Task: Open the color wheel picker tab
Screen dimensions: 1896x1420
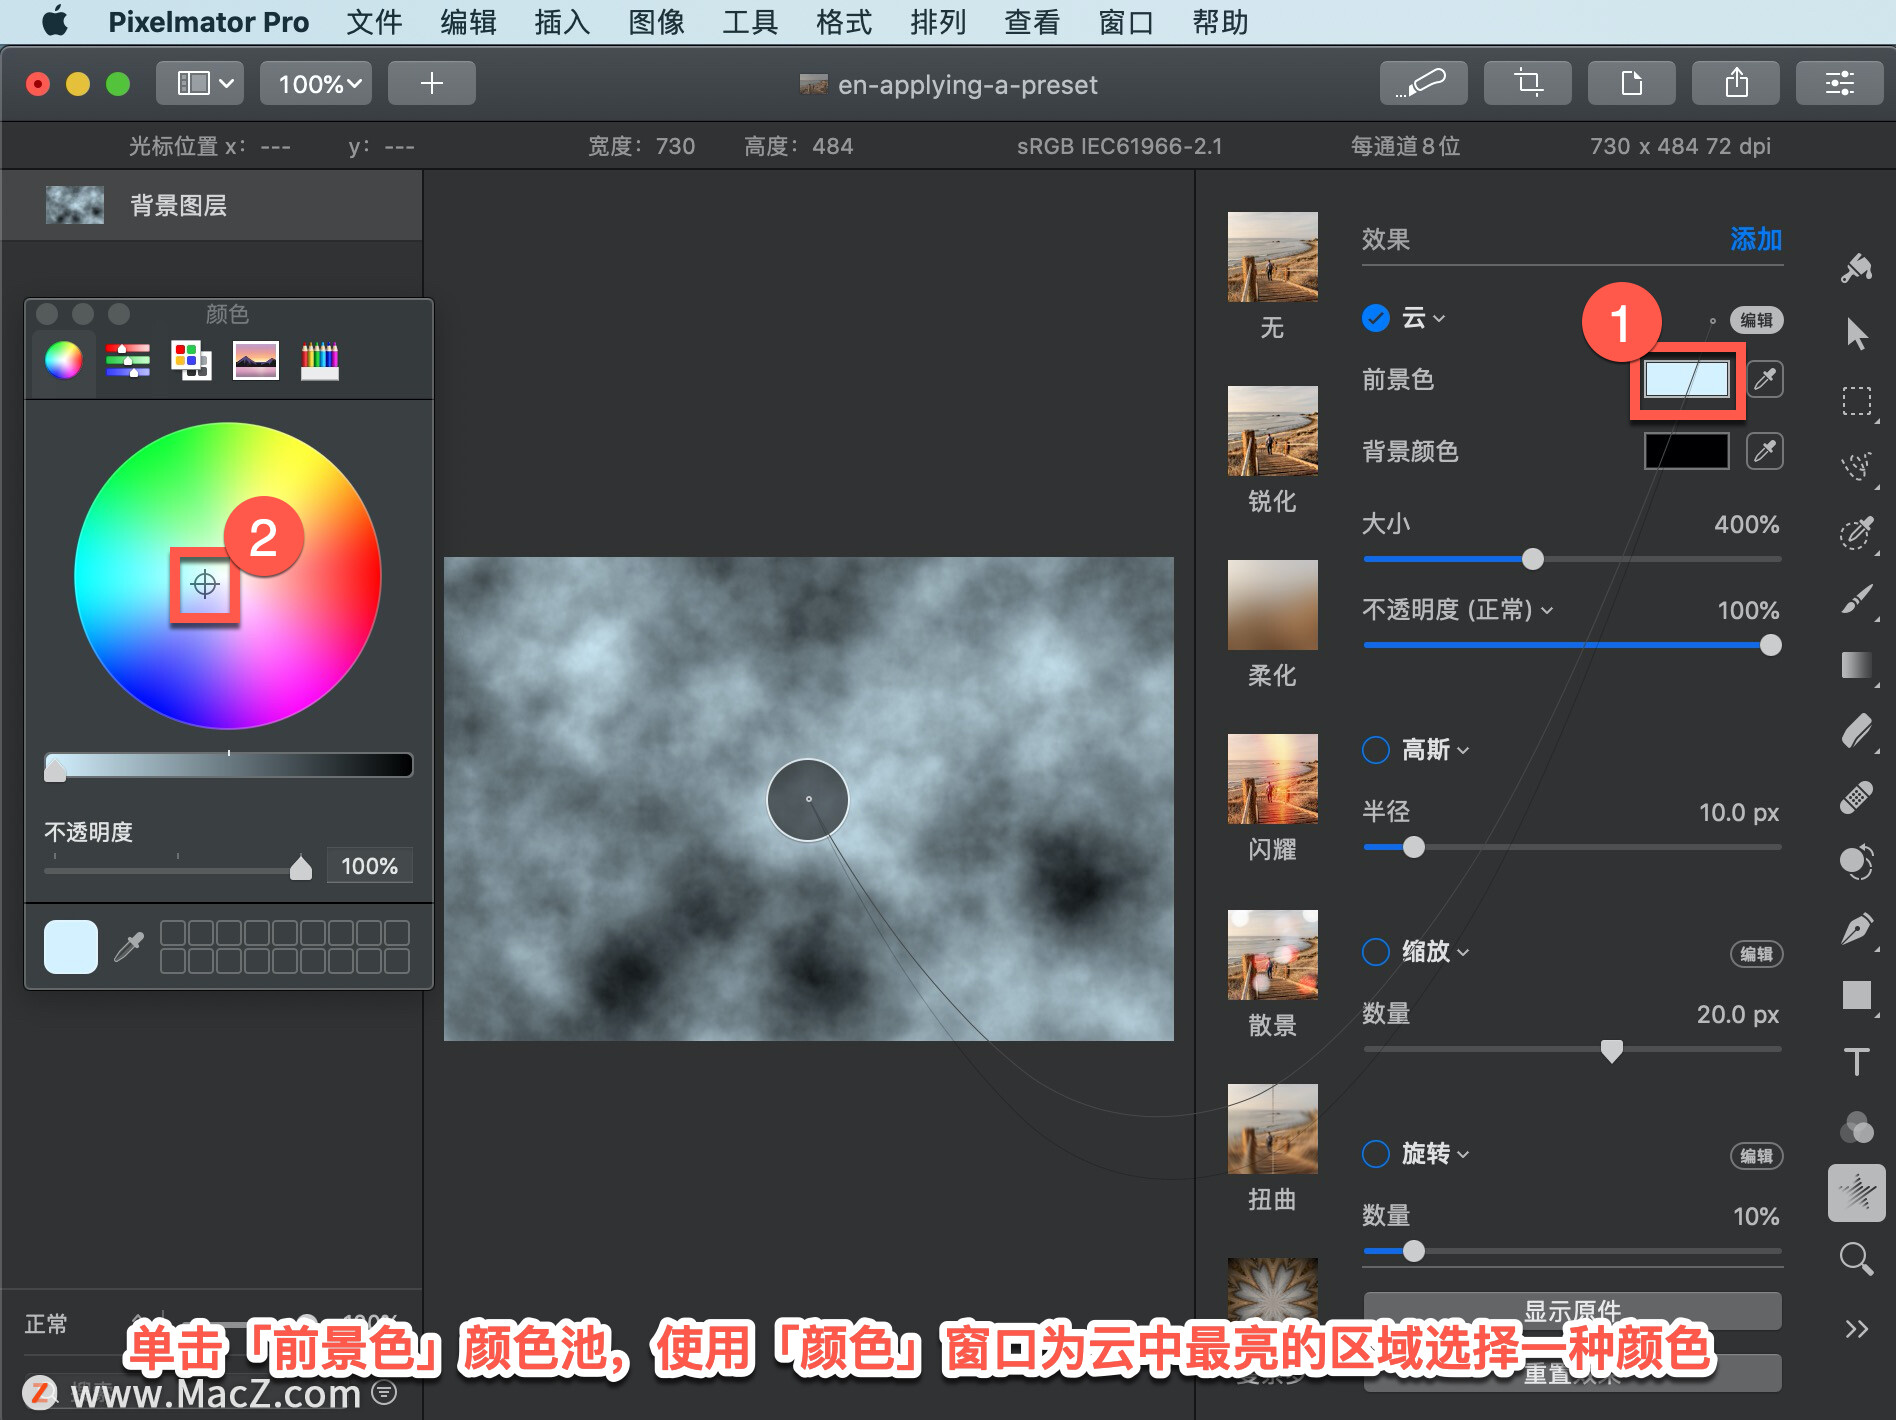Action: pos(63,360)
